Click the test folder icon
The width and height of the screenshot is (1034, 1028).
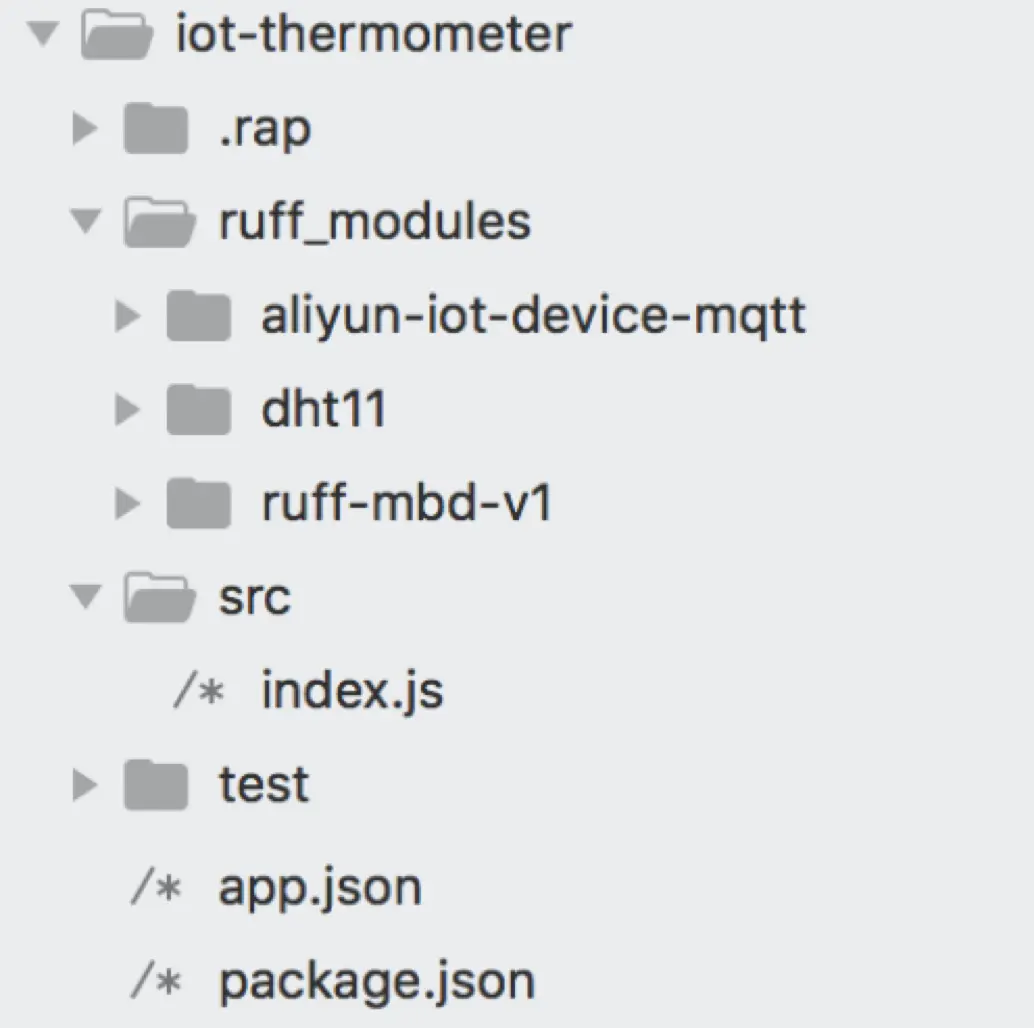pos(156,785)
